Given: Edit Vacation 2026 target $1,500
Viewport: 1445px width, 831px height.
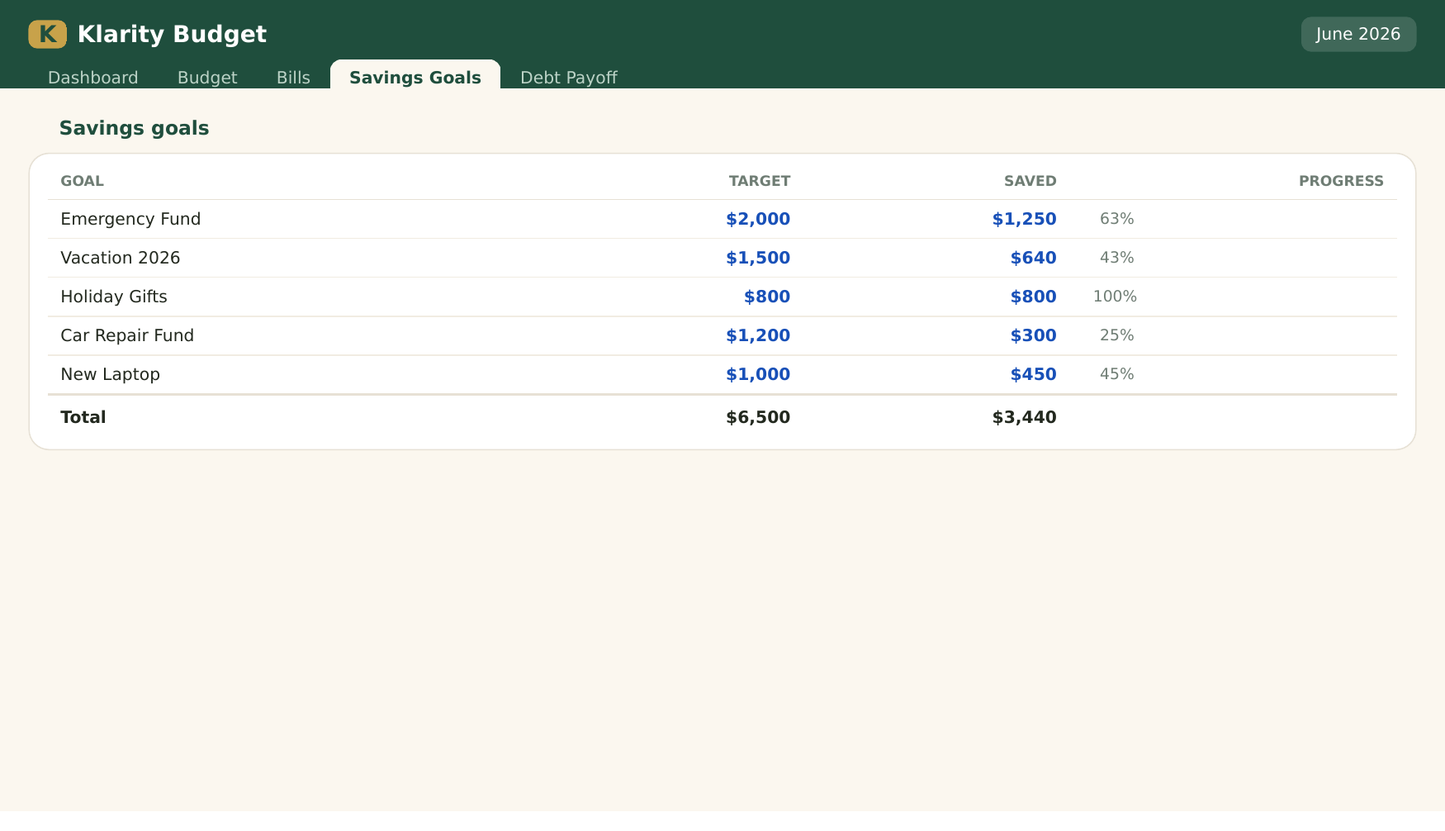Looking at the screenshot, I should tap(758, 258).
